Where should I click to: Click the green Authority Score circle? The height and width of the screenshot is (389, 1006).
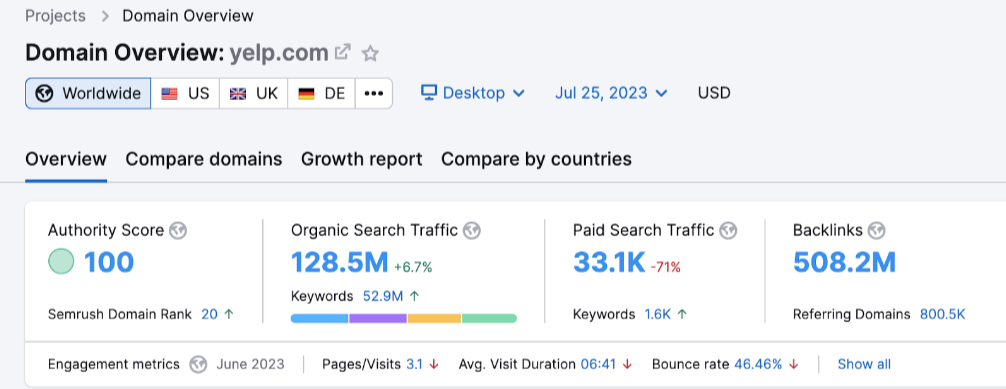[x=61, y=262]
